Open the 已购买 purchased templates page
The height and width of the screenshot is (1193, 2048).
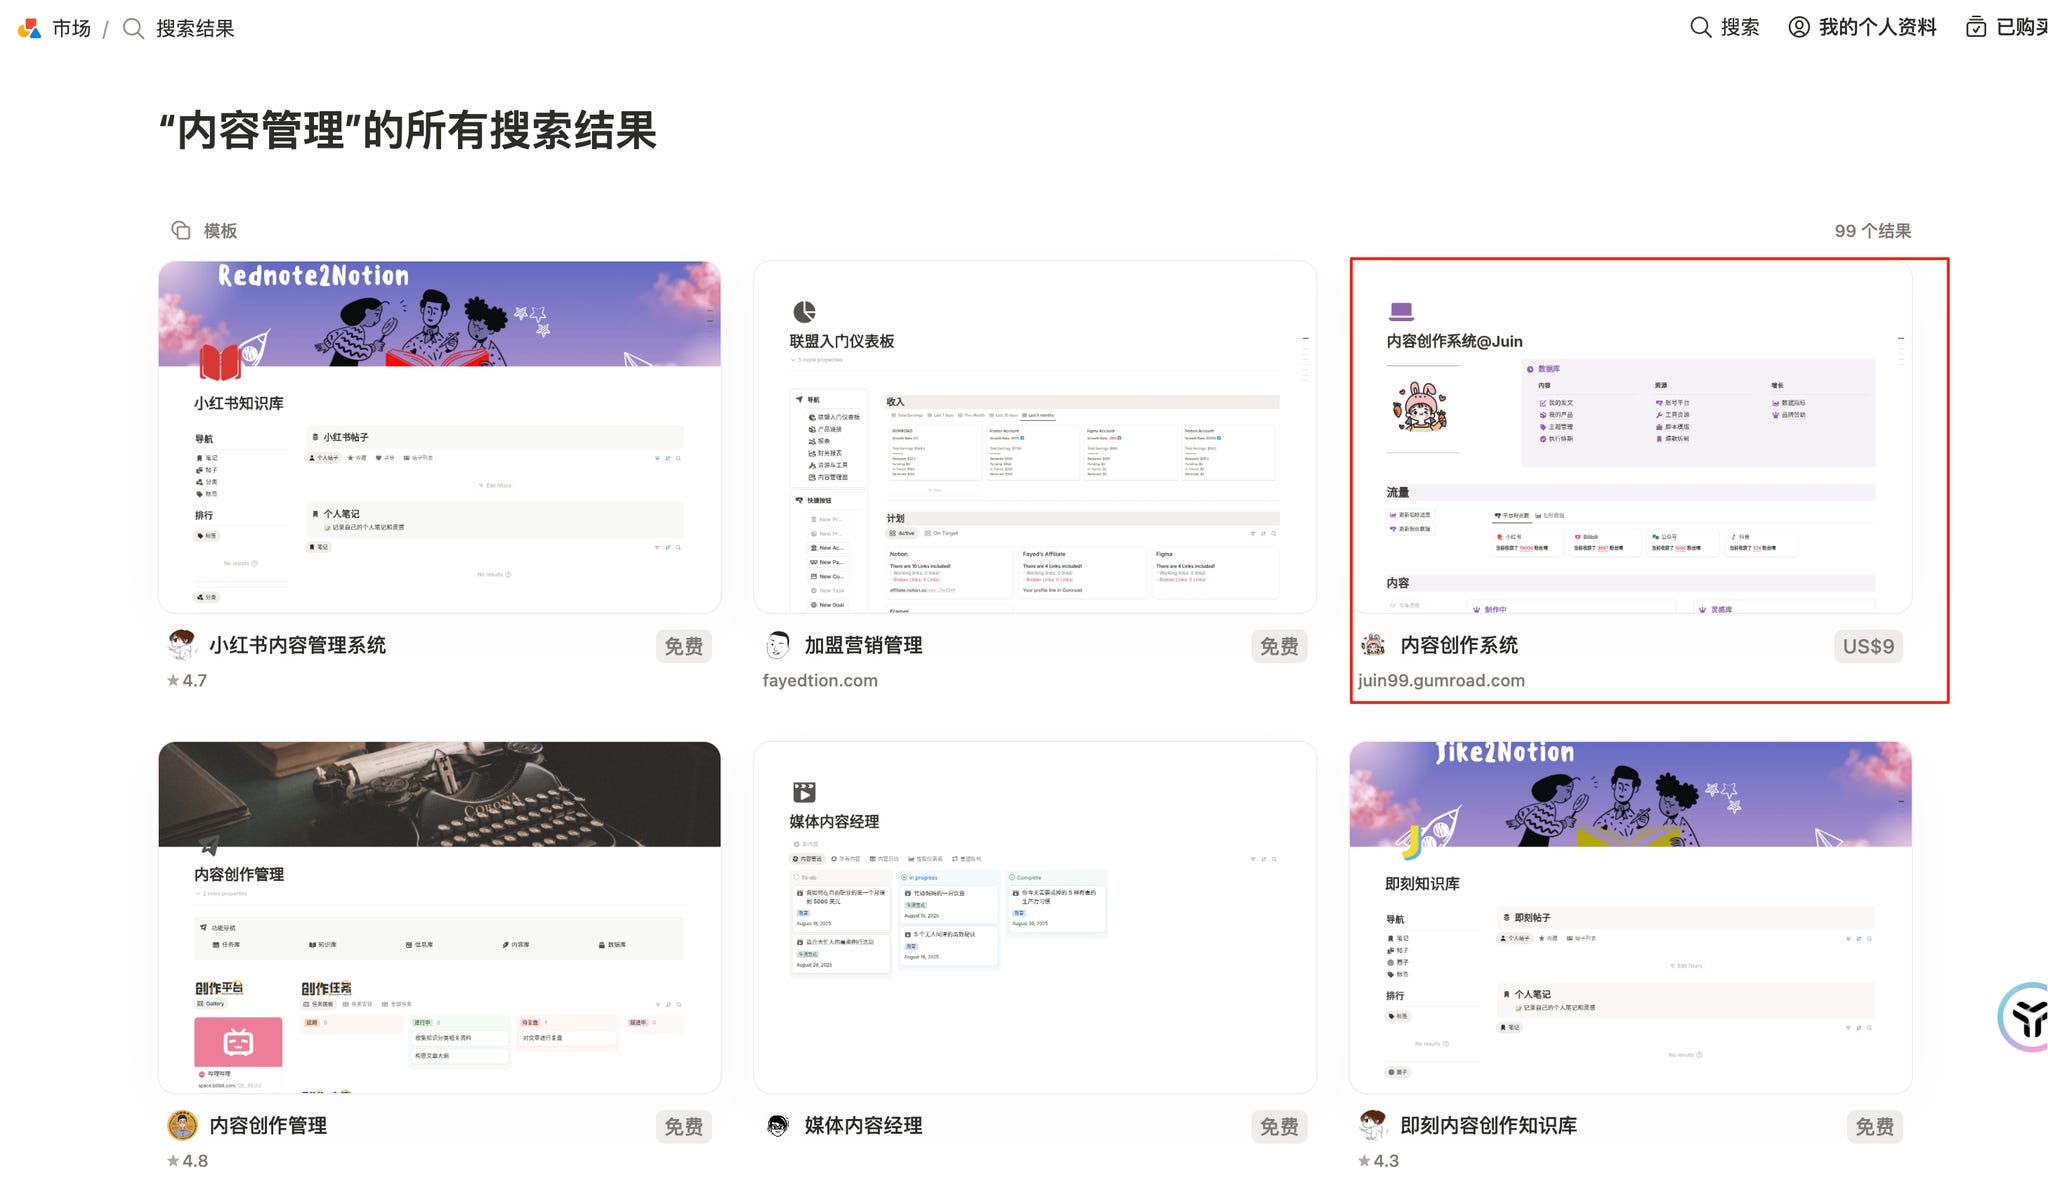[2008, 27]
